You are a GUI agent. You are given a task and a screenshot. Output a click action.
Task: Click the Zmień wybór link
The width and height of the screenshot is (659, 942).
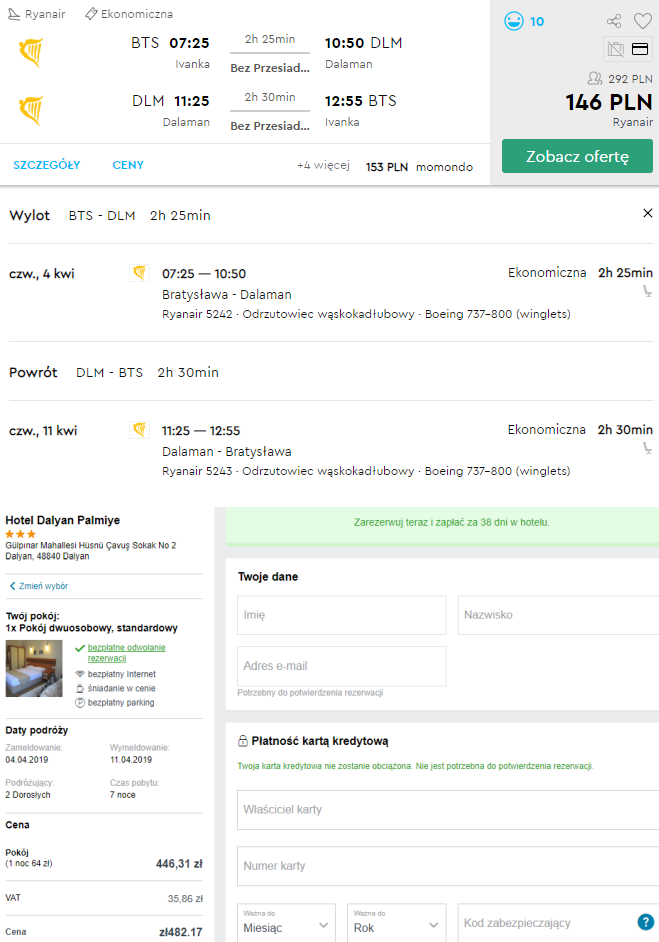39,586
